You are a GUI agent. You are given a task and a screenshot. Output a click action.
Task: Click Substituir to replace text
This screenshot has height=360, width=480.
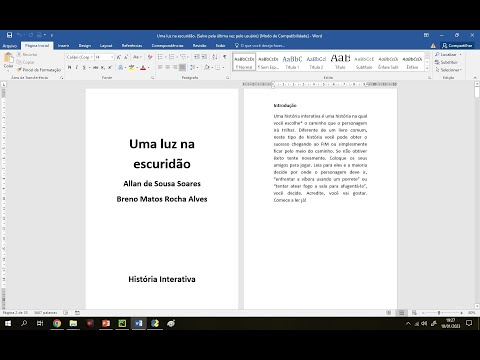click(x=447, y=62)
